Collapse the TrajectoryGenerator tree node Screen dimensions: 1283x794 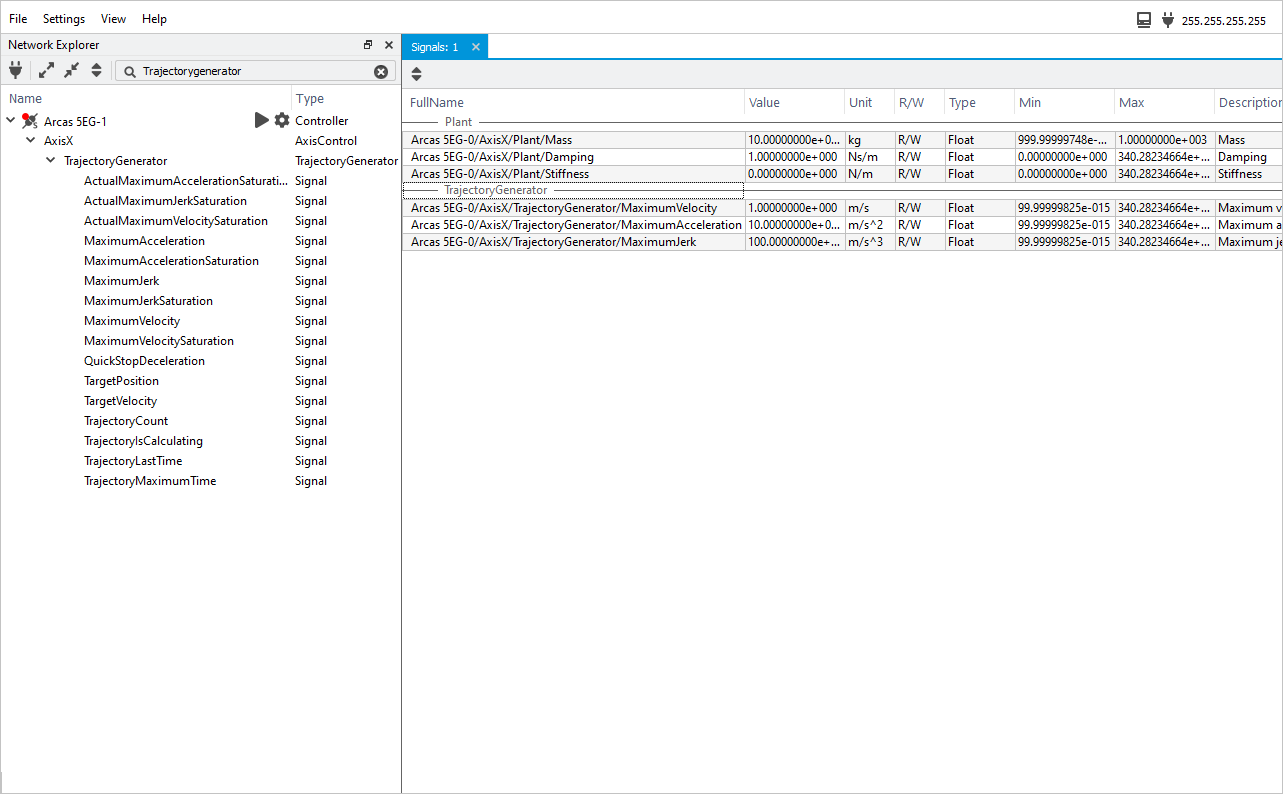point(51,161)
